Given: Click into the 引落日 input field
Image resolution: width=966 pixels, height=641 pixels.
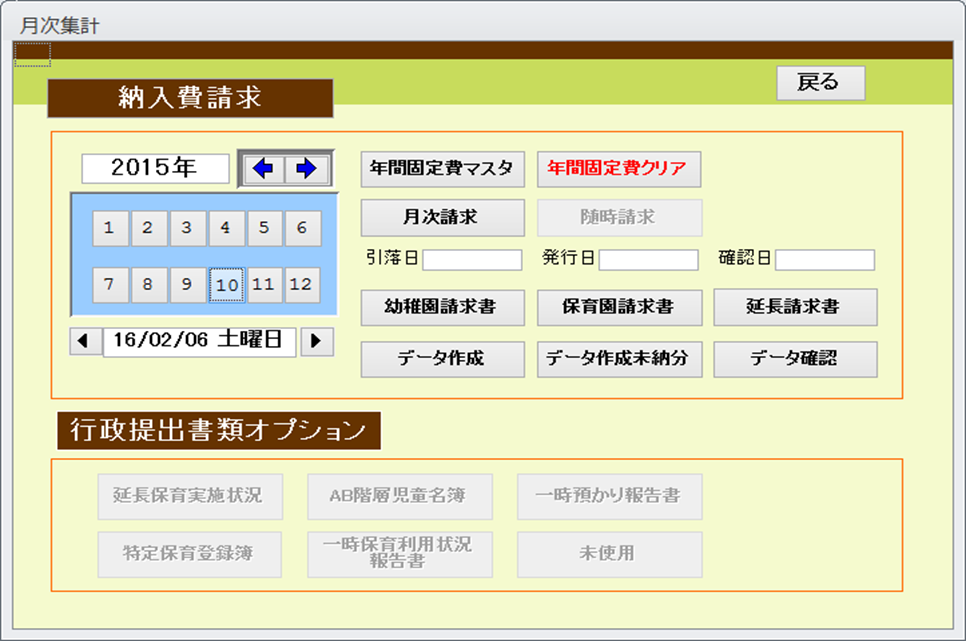Looking at the screenshot, I should click(x=472, y=260).
